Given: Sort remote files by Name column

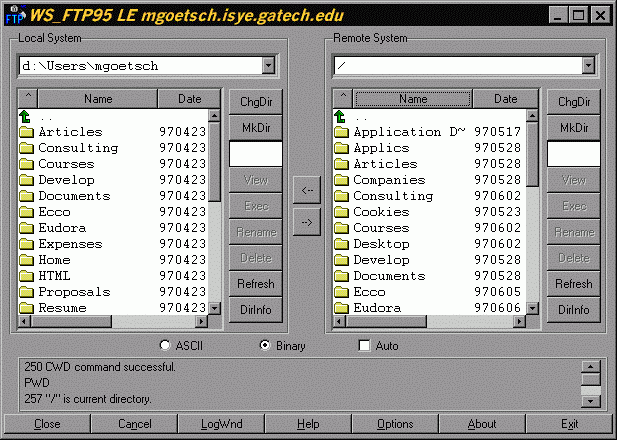Looking at the screenshot, I should coord(412,99).
